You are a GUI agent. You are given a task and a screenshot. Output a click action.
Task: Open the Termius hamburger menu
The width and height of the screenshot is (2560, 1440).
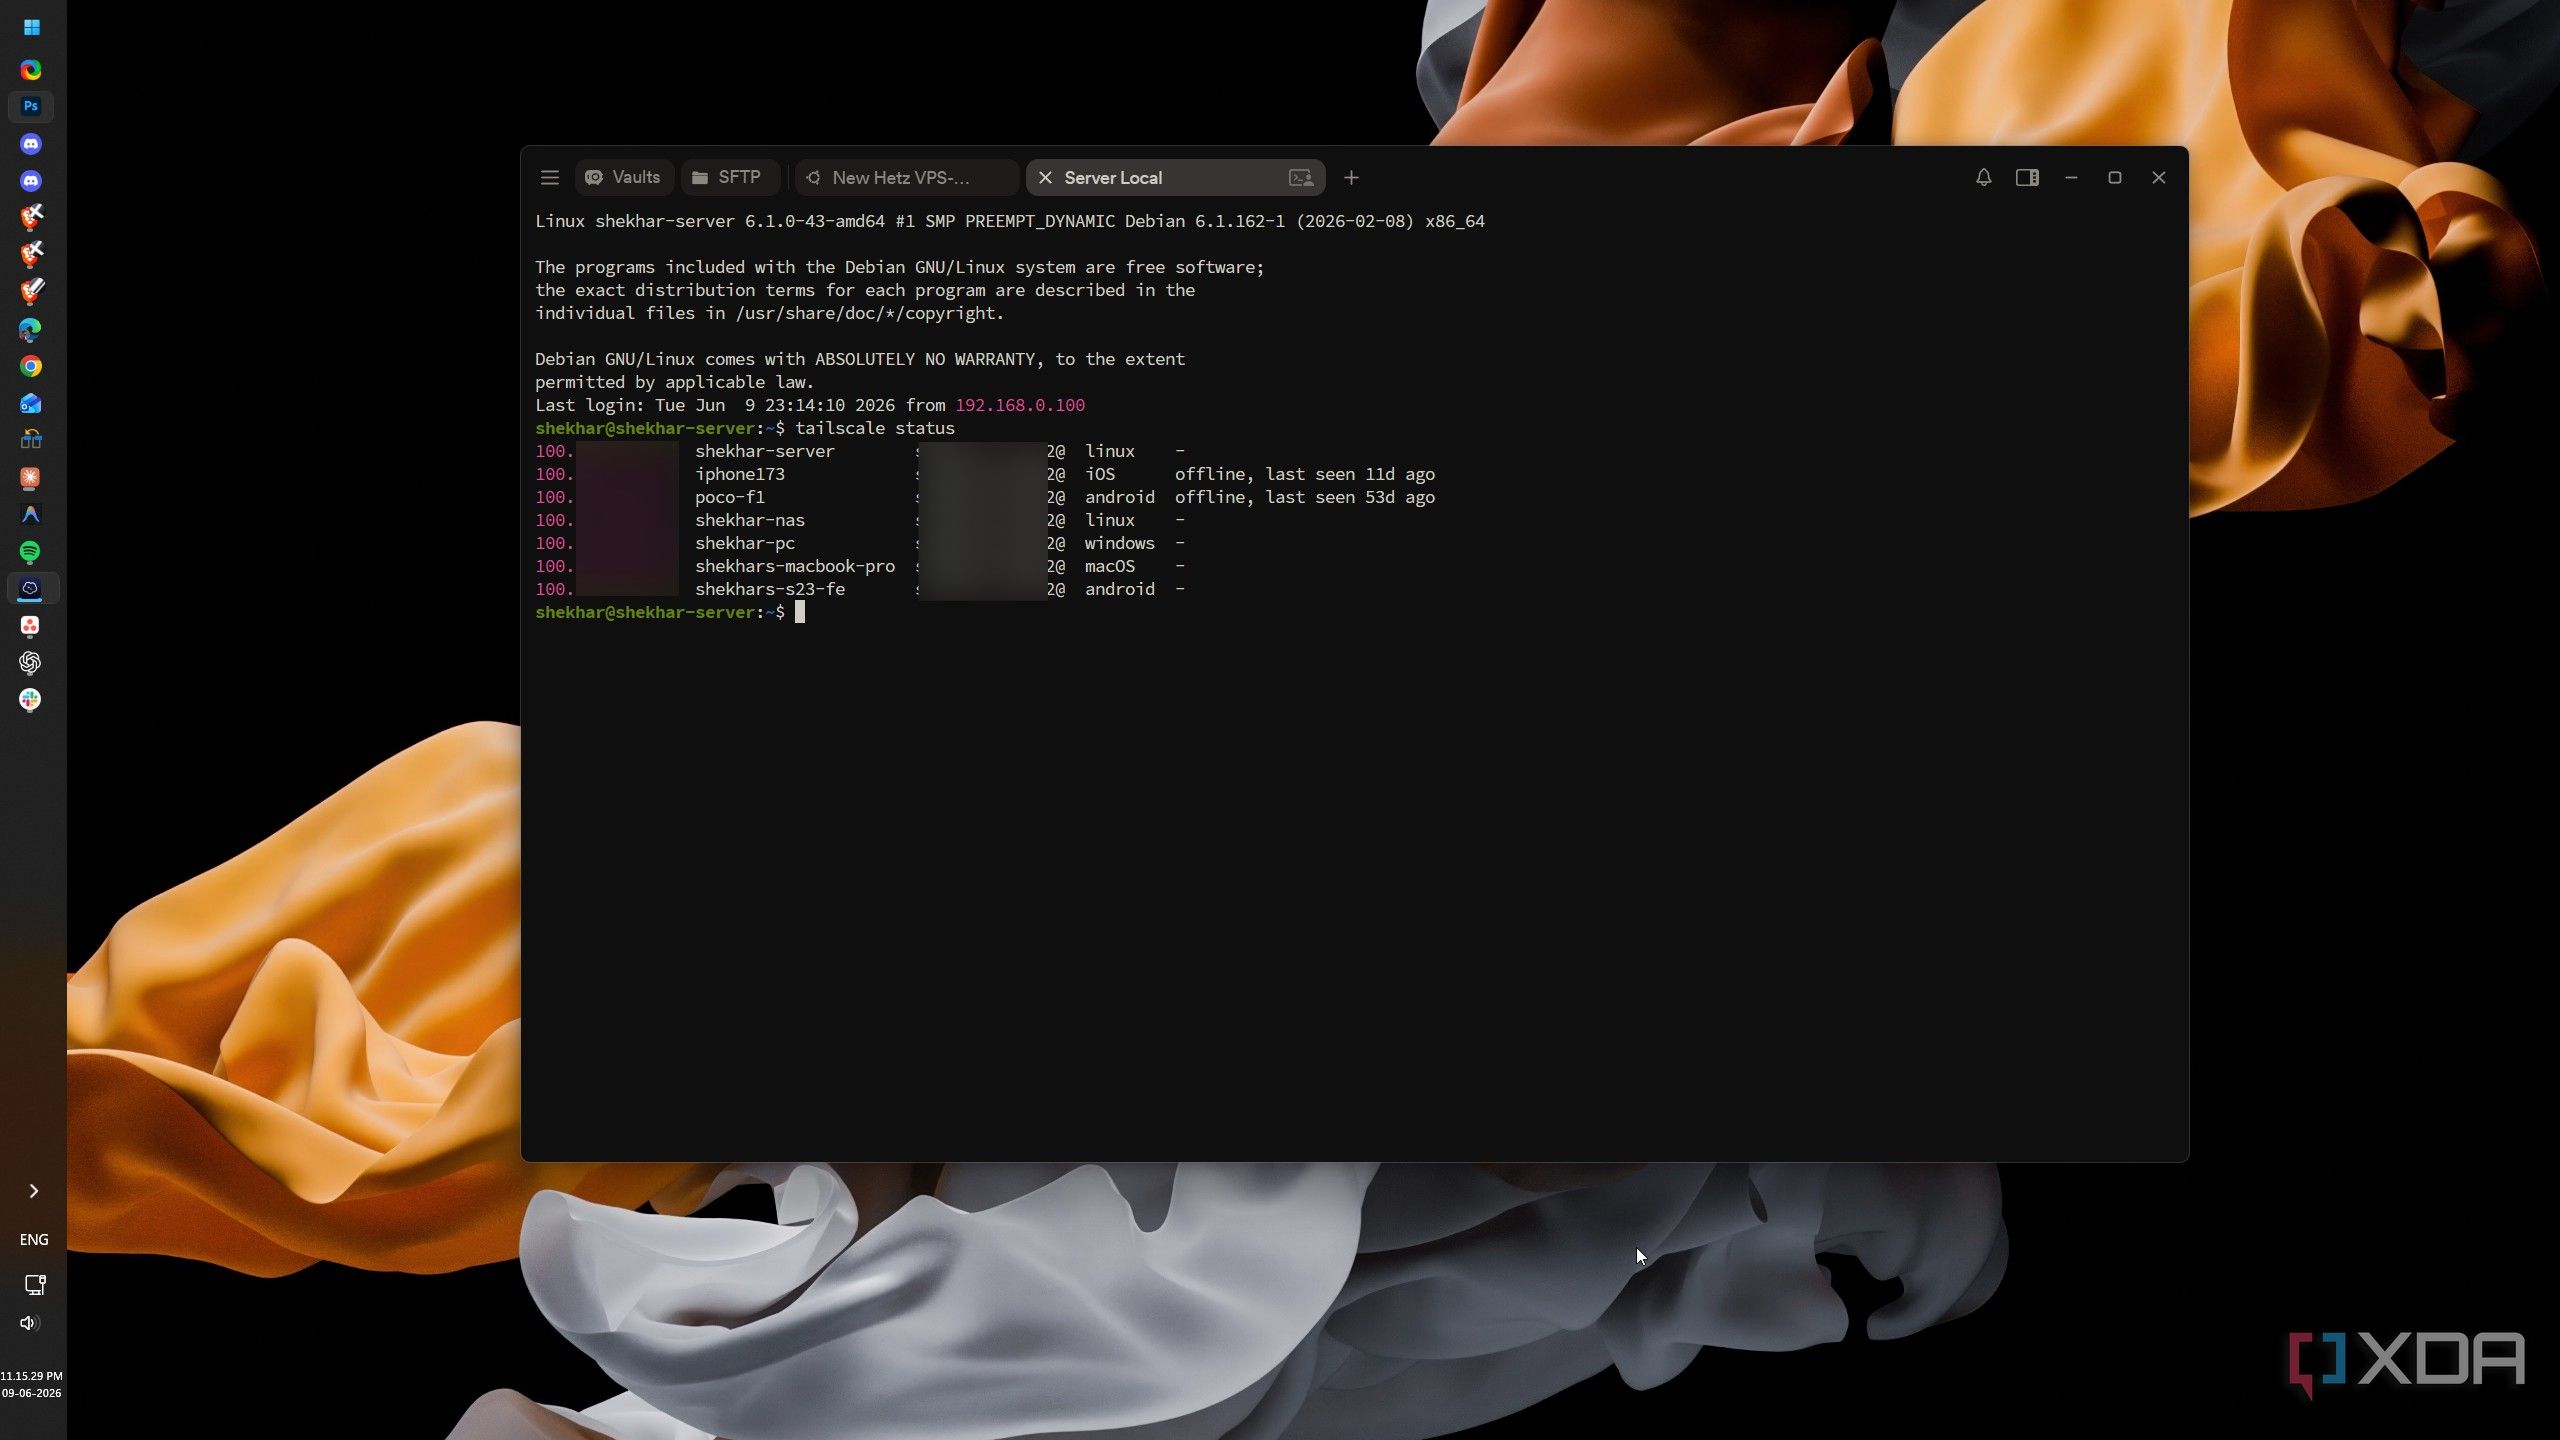(x=549, y=178)
